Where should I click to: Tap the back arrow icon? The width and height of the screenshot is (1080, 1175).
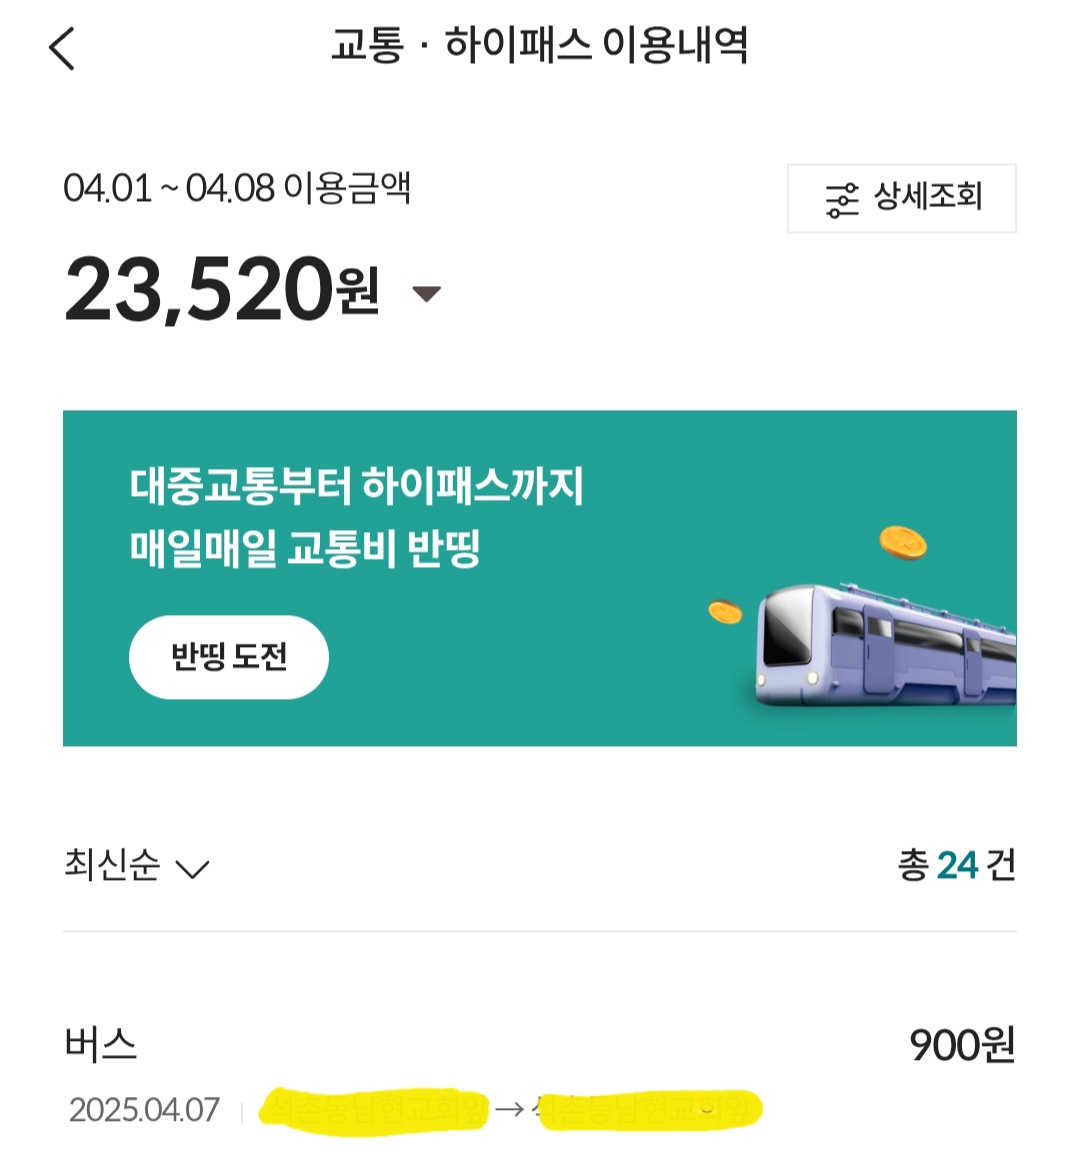[x=62, y=48]
